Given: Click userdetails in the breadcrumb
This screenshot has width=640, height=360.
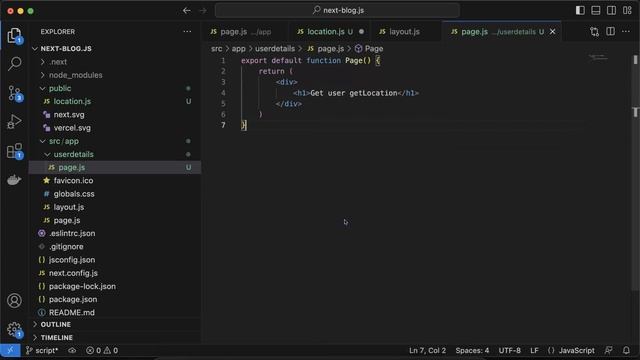Looking at the screenshot, I should 275,49.
